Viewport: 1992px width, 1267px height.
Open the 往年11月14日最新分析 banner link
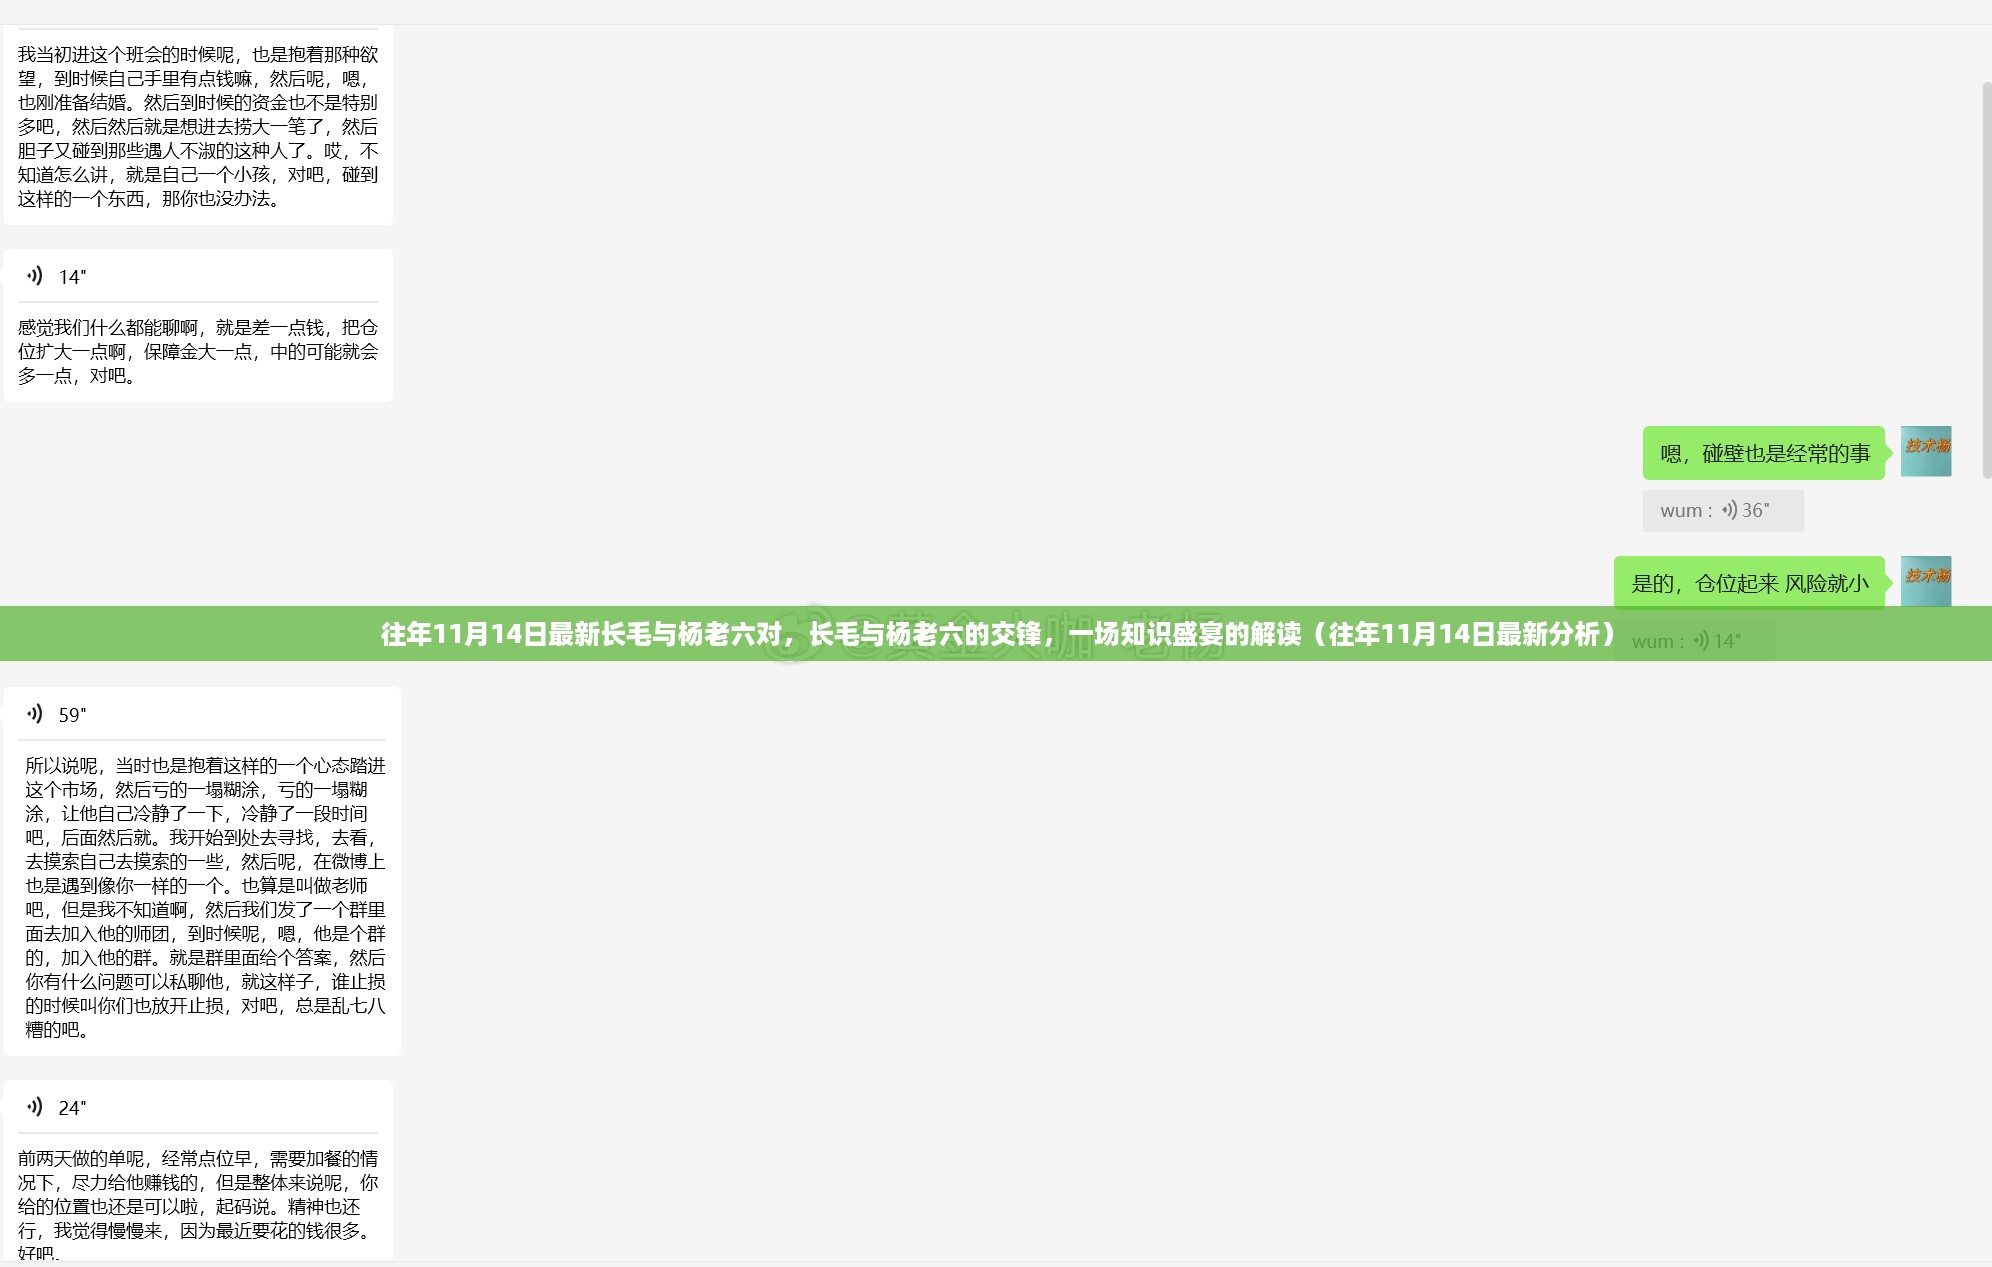pos(996,633)
